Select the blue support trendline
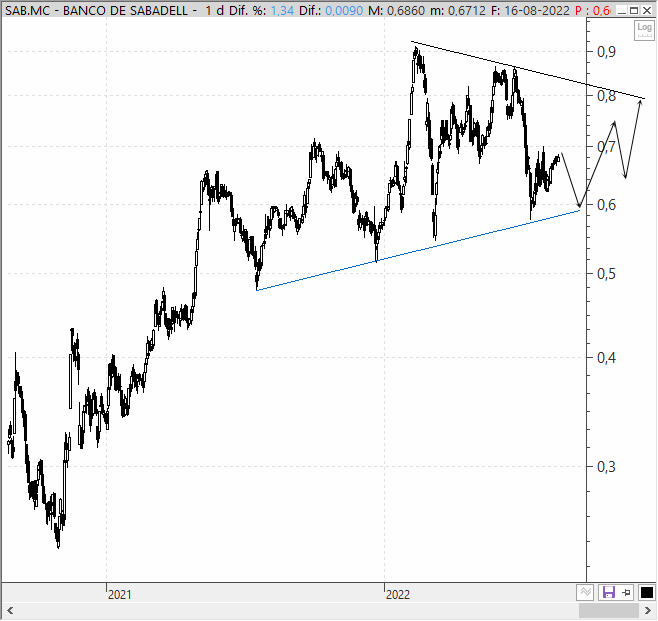The image size is (658, 621). [x=418, y=250]
